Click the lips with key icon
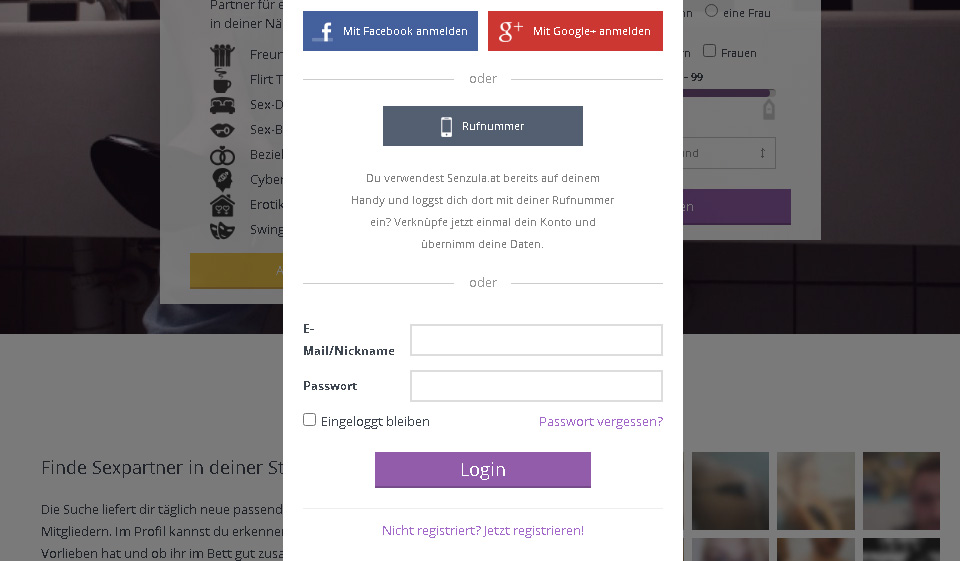Image resolution: width=960 pixels, height=561 pixels. (222, 129)
